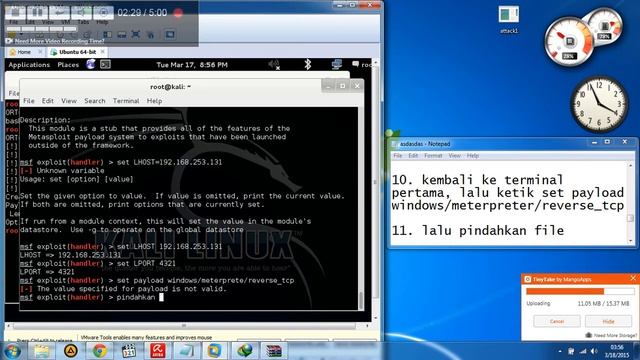Launch terminal from the Kali top panel
The image size is (640, 360).
click(x=105, y=64)
